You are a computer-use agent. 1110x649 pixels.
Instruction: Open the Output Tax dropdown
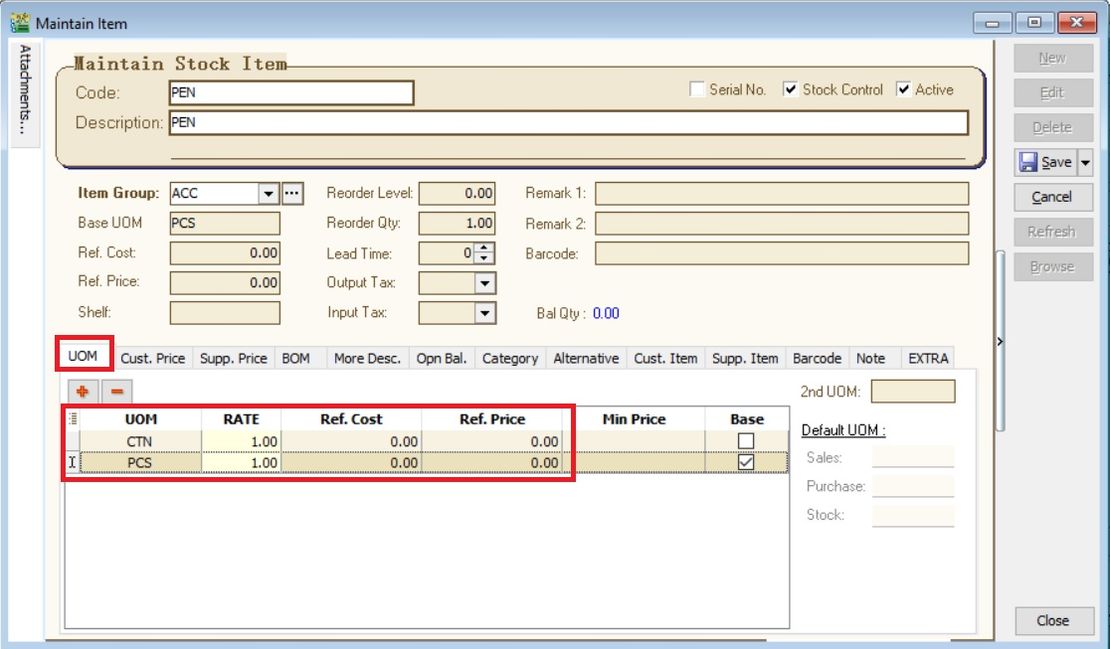[485, 283]
